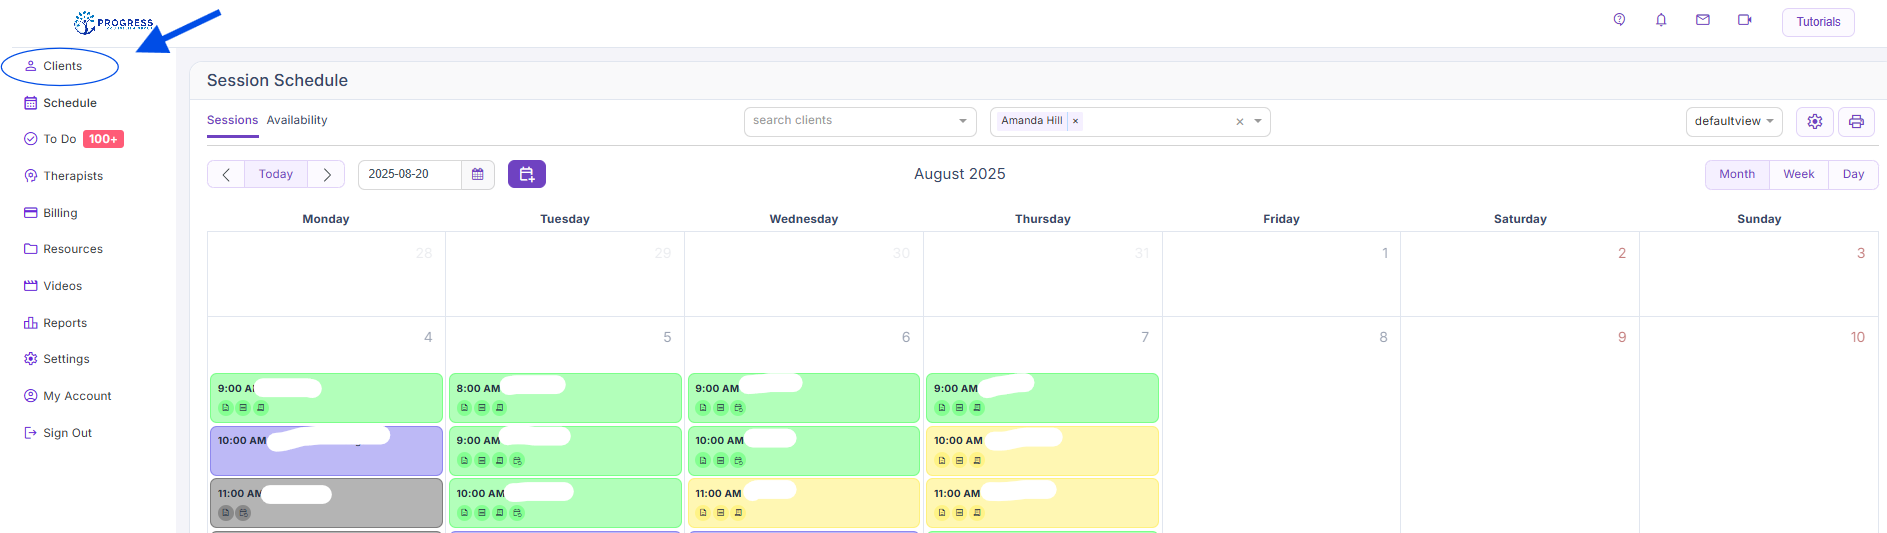Open Clients in the sidebar

[62, 66]
